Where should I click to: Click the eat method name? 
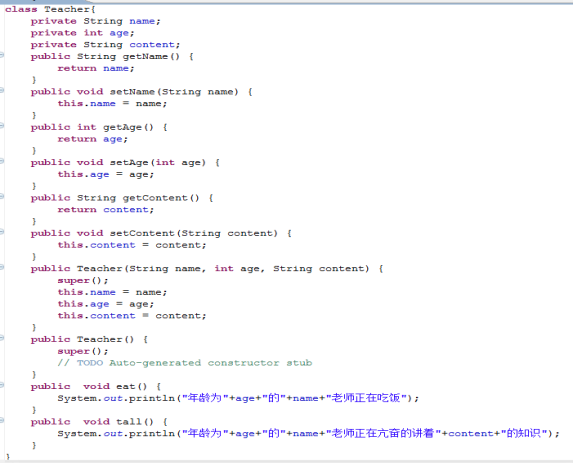(126, 386)
